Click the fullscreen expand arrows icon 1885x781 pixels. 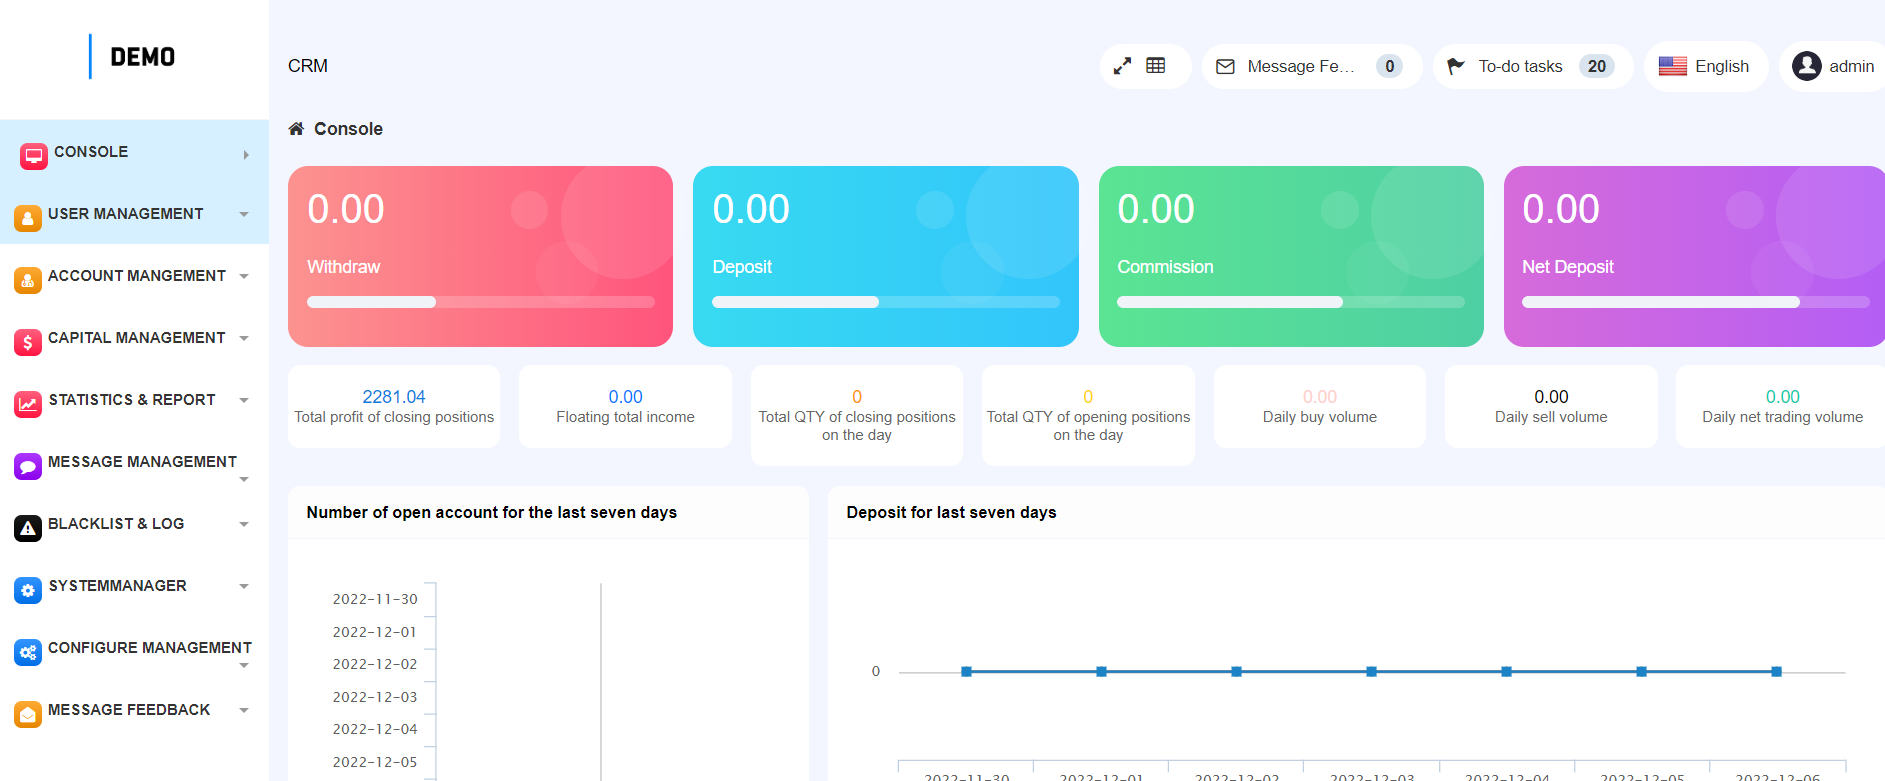[1122, 66]
